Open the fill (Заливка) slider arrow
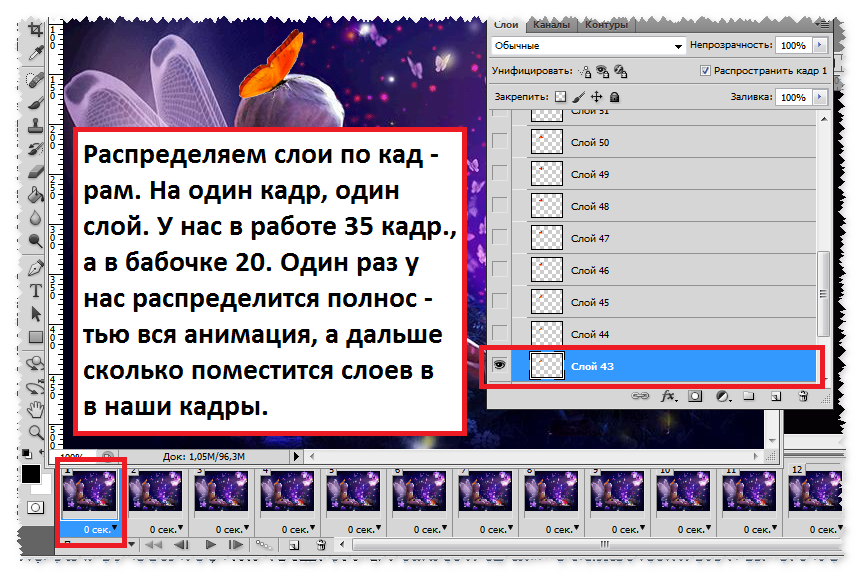This screenshot has width=862, height=579. click(820, 97)
